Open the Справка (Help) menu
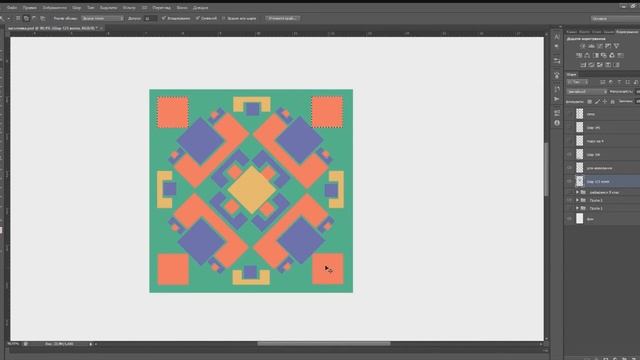Screen dimensions: 640x360 (x=200, y=7)
